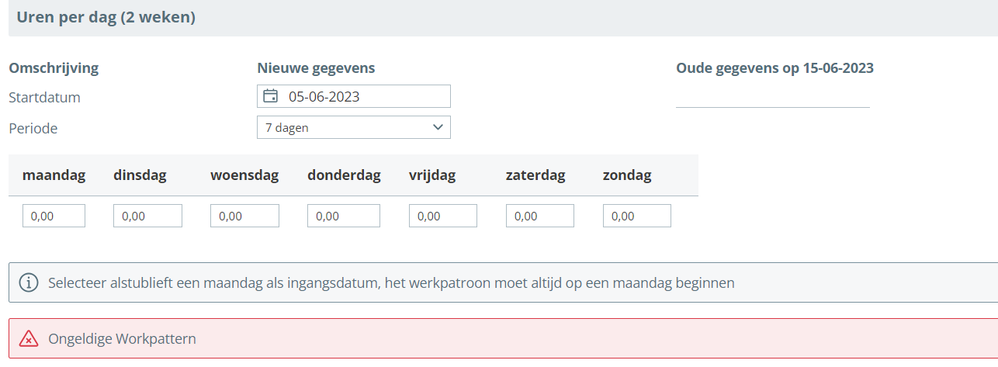The image size is (998, 367).
Task: Click the Startdatum field showing 05-06-2023
Action: (354, 97)
